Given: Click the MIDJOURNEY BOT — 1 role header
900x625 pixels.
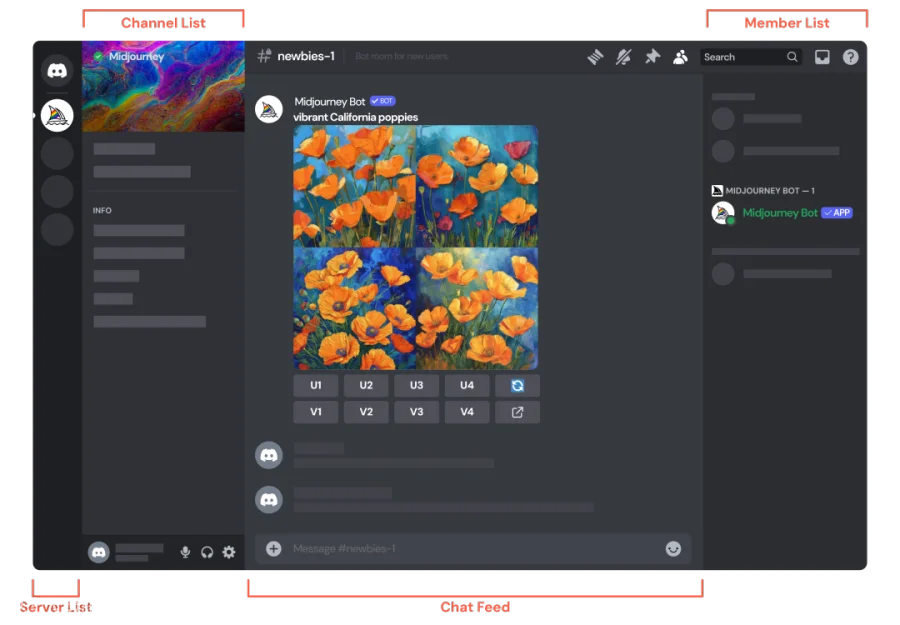Looking at the screenshot, I should 763,191.
